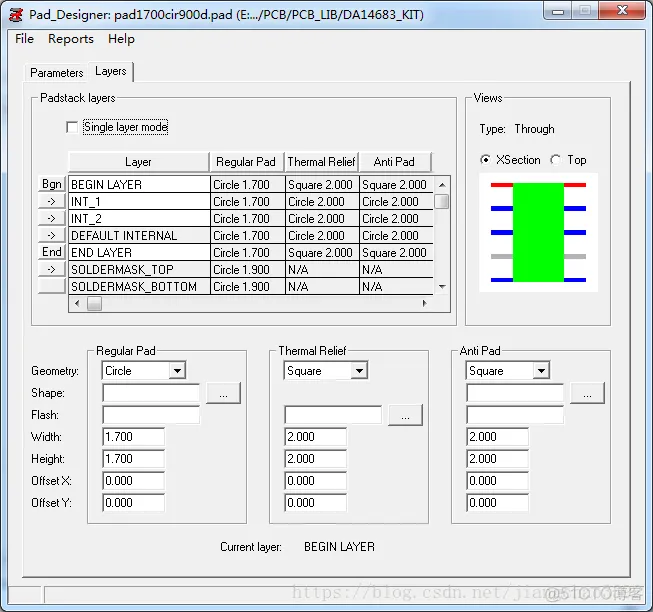Click the blank button beside SOLDERMASK_BOTTOM
Viewport: 653px width, 612px height.
coord(52,286)
